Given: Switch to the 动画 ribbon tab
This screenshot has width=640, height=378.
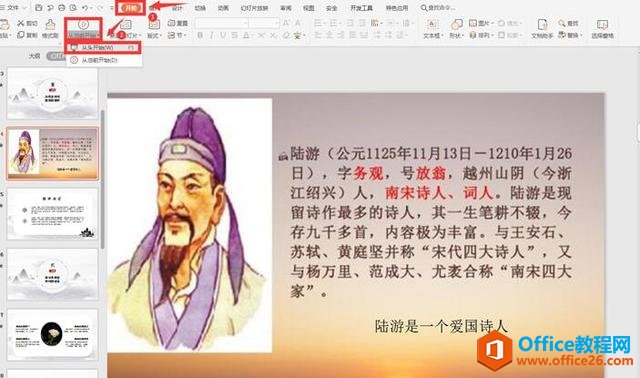Looking at the screenshot, I should [223, 8].
